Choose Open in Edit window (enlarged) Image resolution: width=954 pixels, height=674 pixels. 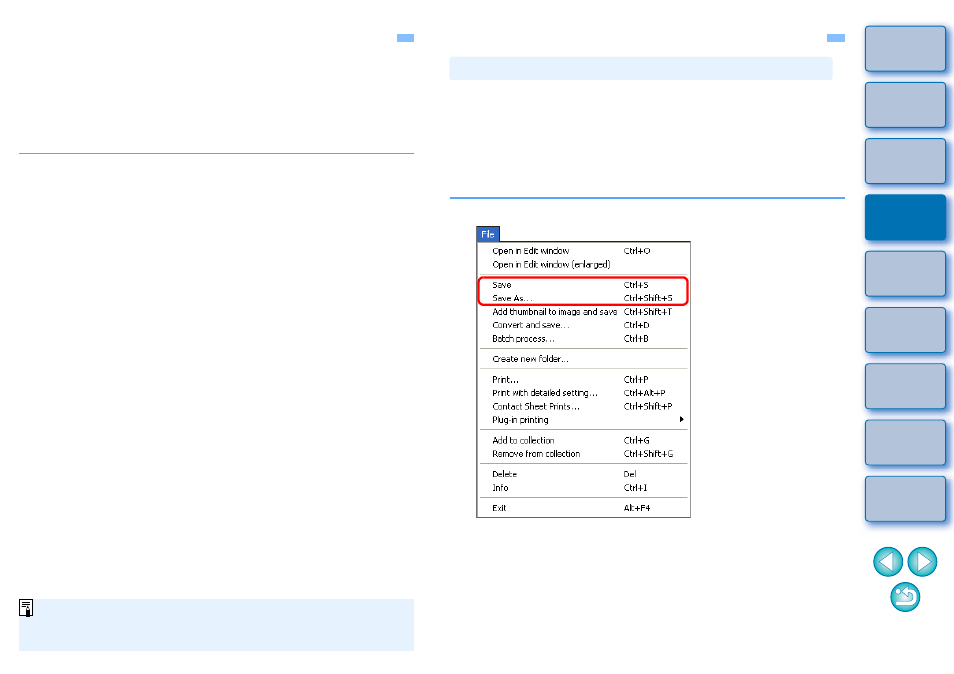tap(583, 265)
